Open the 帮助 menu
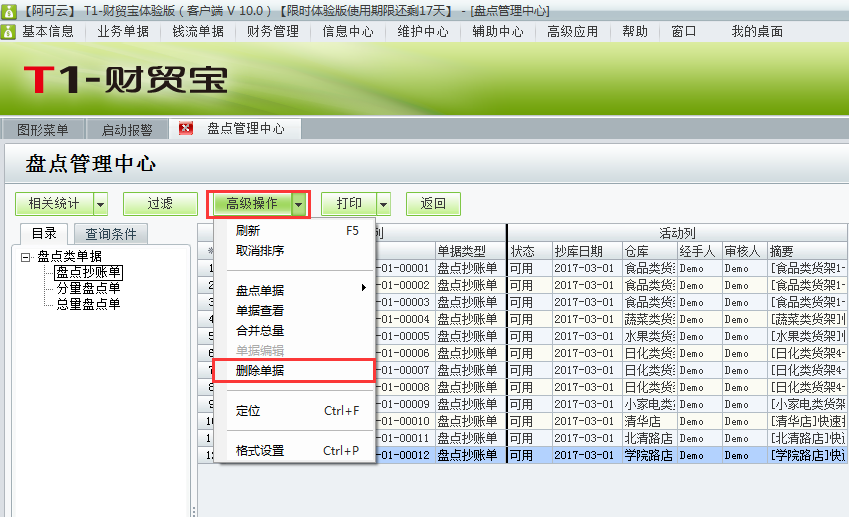849x517 pixels. coord(635,31)
